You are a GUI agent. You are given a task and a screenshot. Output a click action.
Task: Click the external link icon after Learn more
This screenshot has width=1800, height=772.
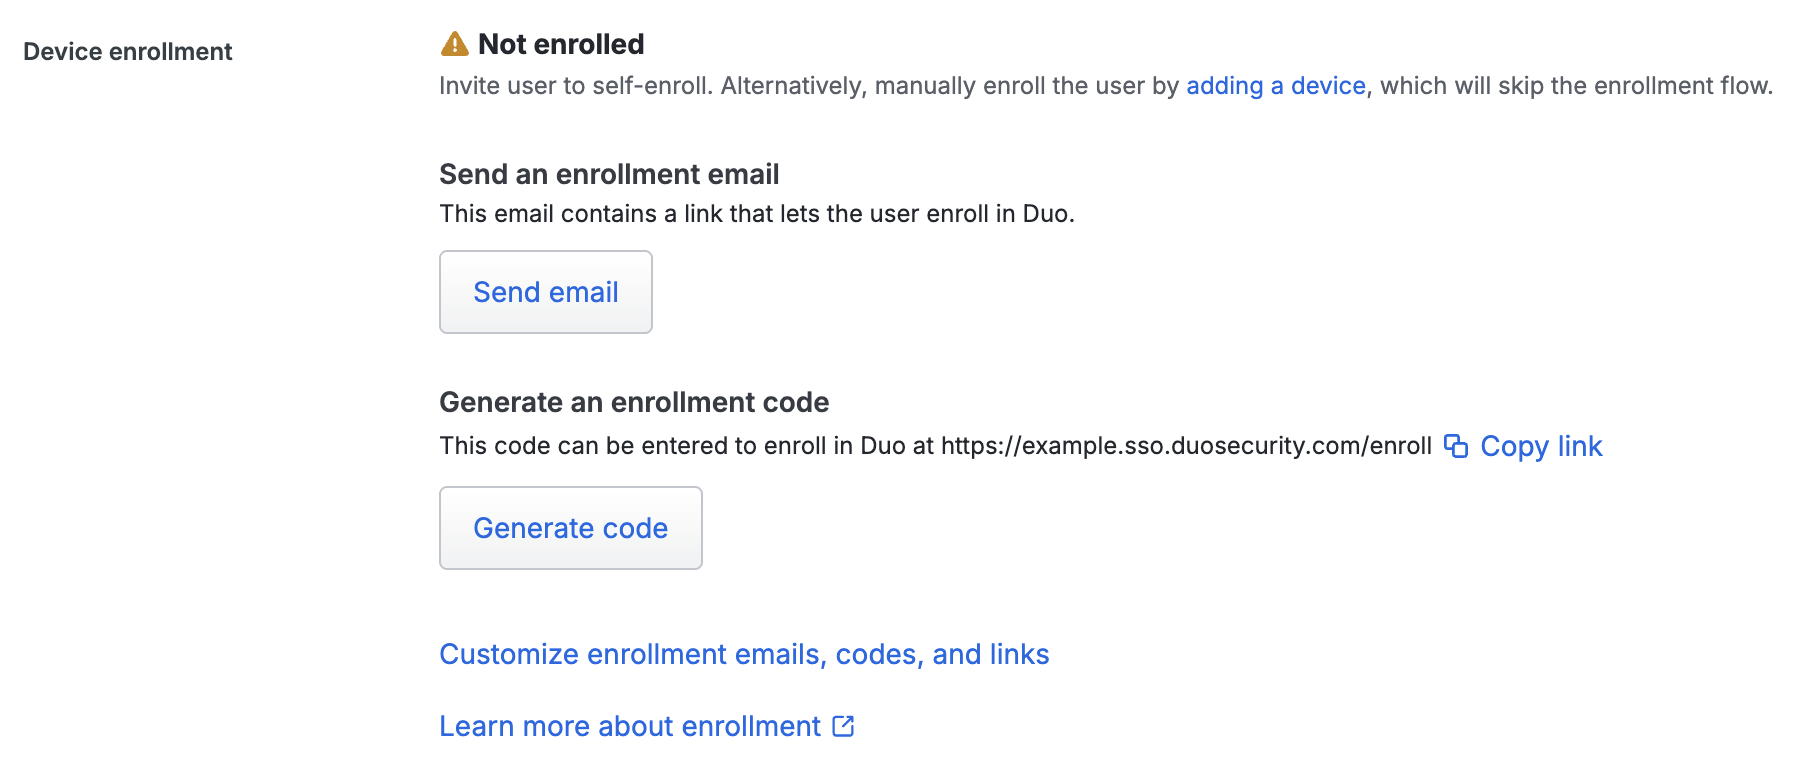tap(843, 726)
